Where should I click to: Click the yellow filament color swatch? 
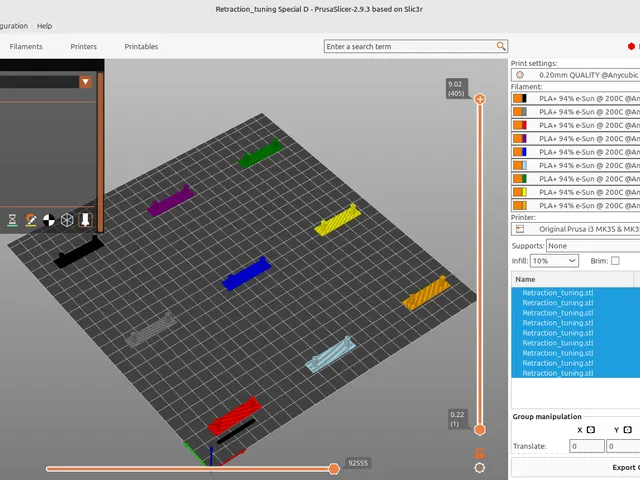click(x=520, y=192)
